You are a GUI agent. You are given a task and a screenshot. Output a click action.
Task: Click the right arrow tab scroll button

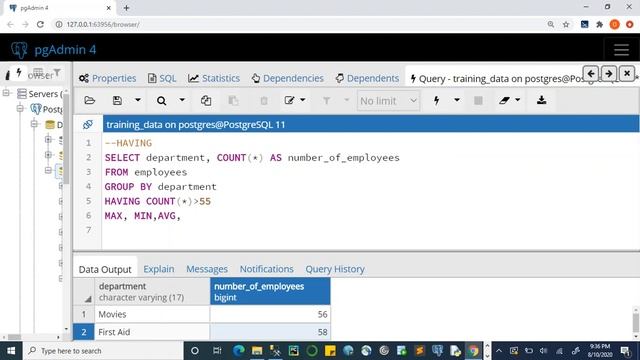[609, 74]
